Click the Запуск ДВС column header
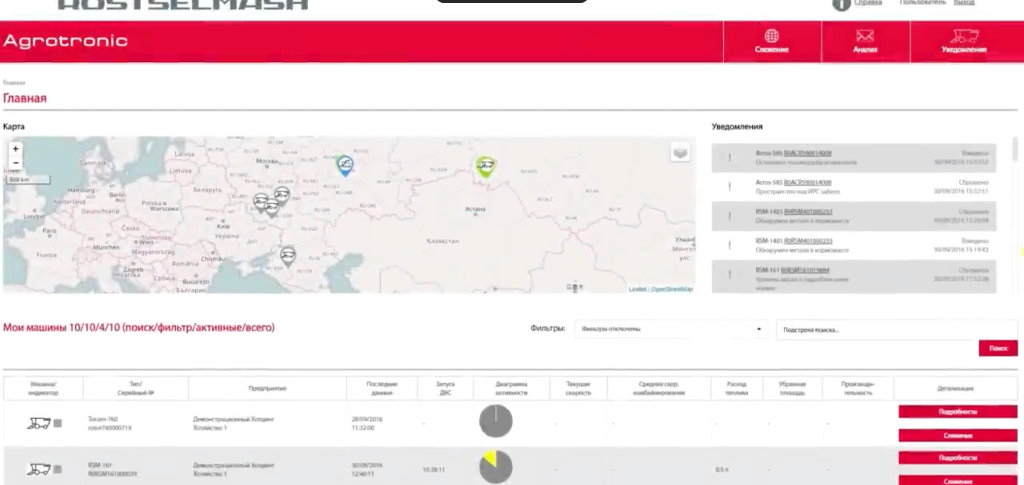Viewport: 1024px width, 485px height. coord(445,388)
